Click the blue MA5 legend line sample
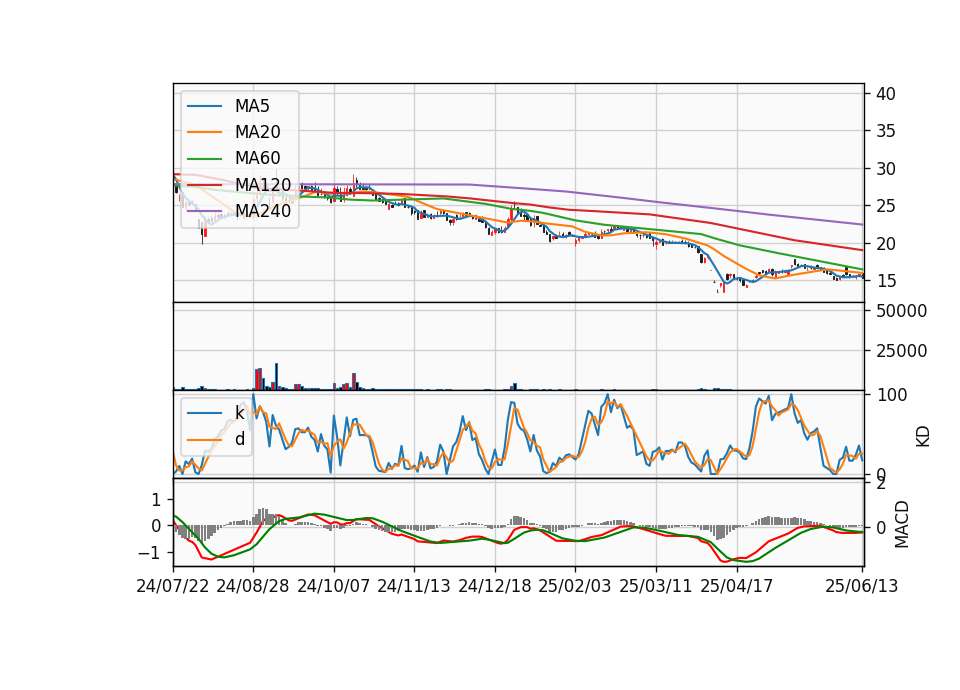 204,107
